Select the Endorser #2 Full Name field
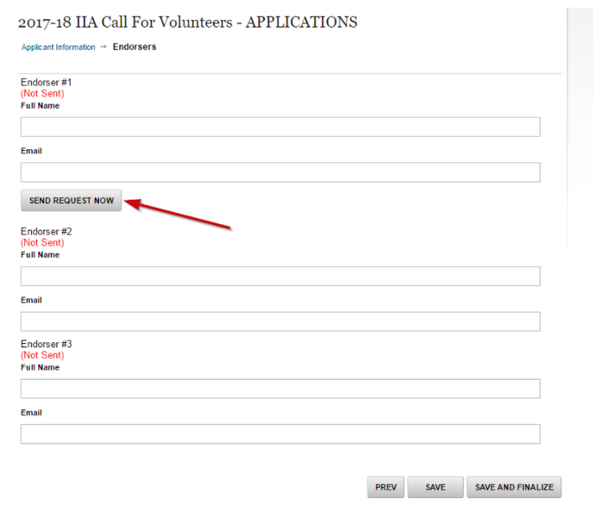 (280, 276)
